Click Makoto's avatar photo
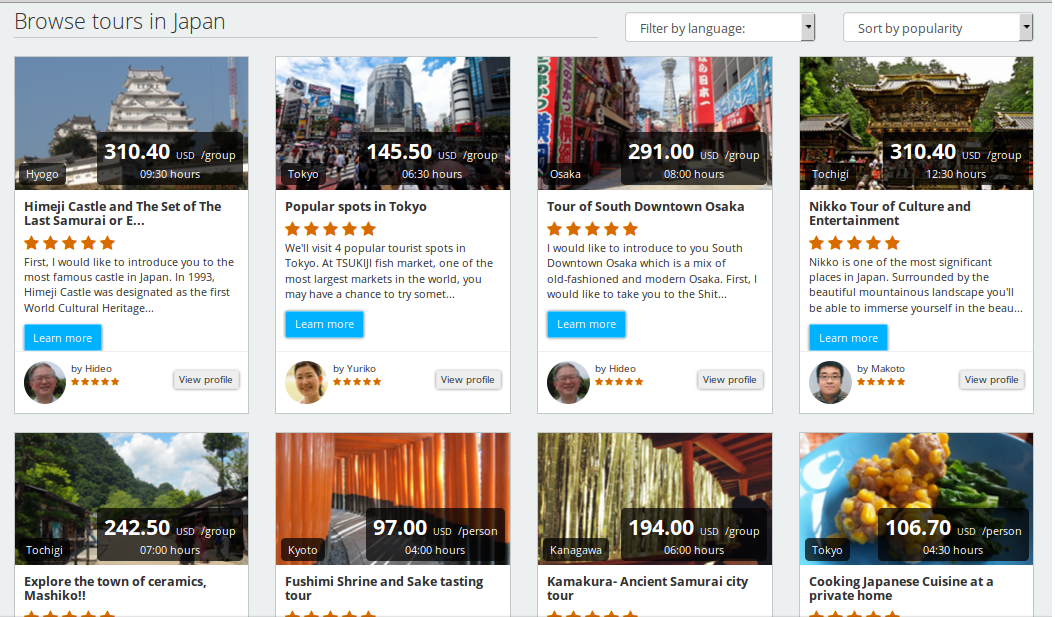The image size is (1055, 617). [830, 382]
